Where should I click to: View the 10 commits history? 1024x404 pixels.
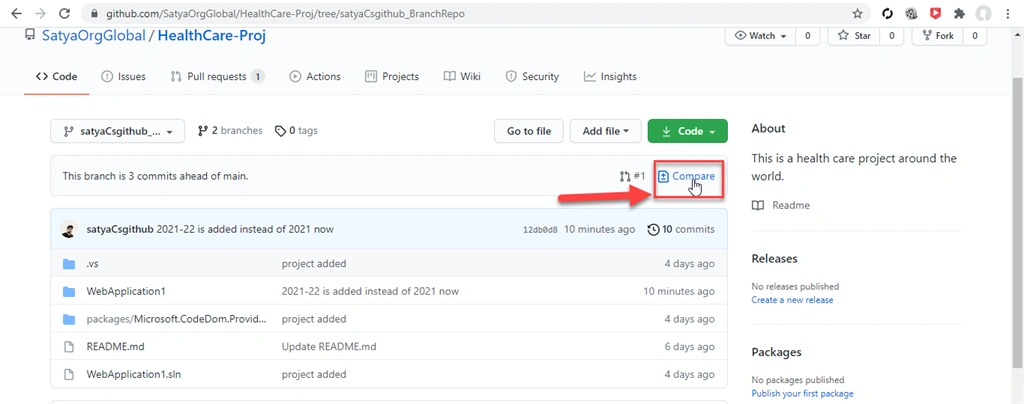pos(680,230)
